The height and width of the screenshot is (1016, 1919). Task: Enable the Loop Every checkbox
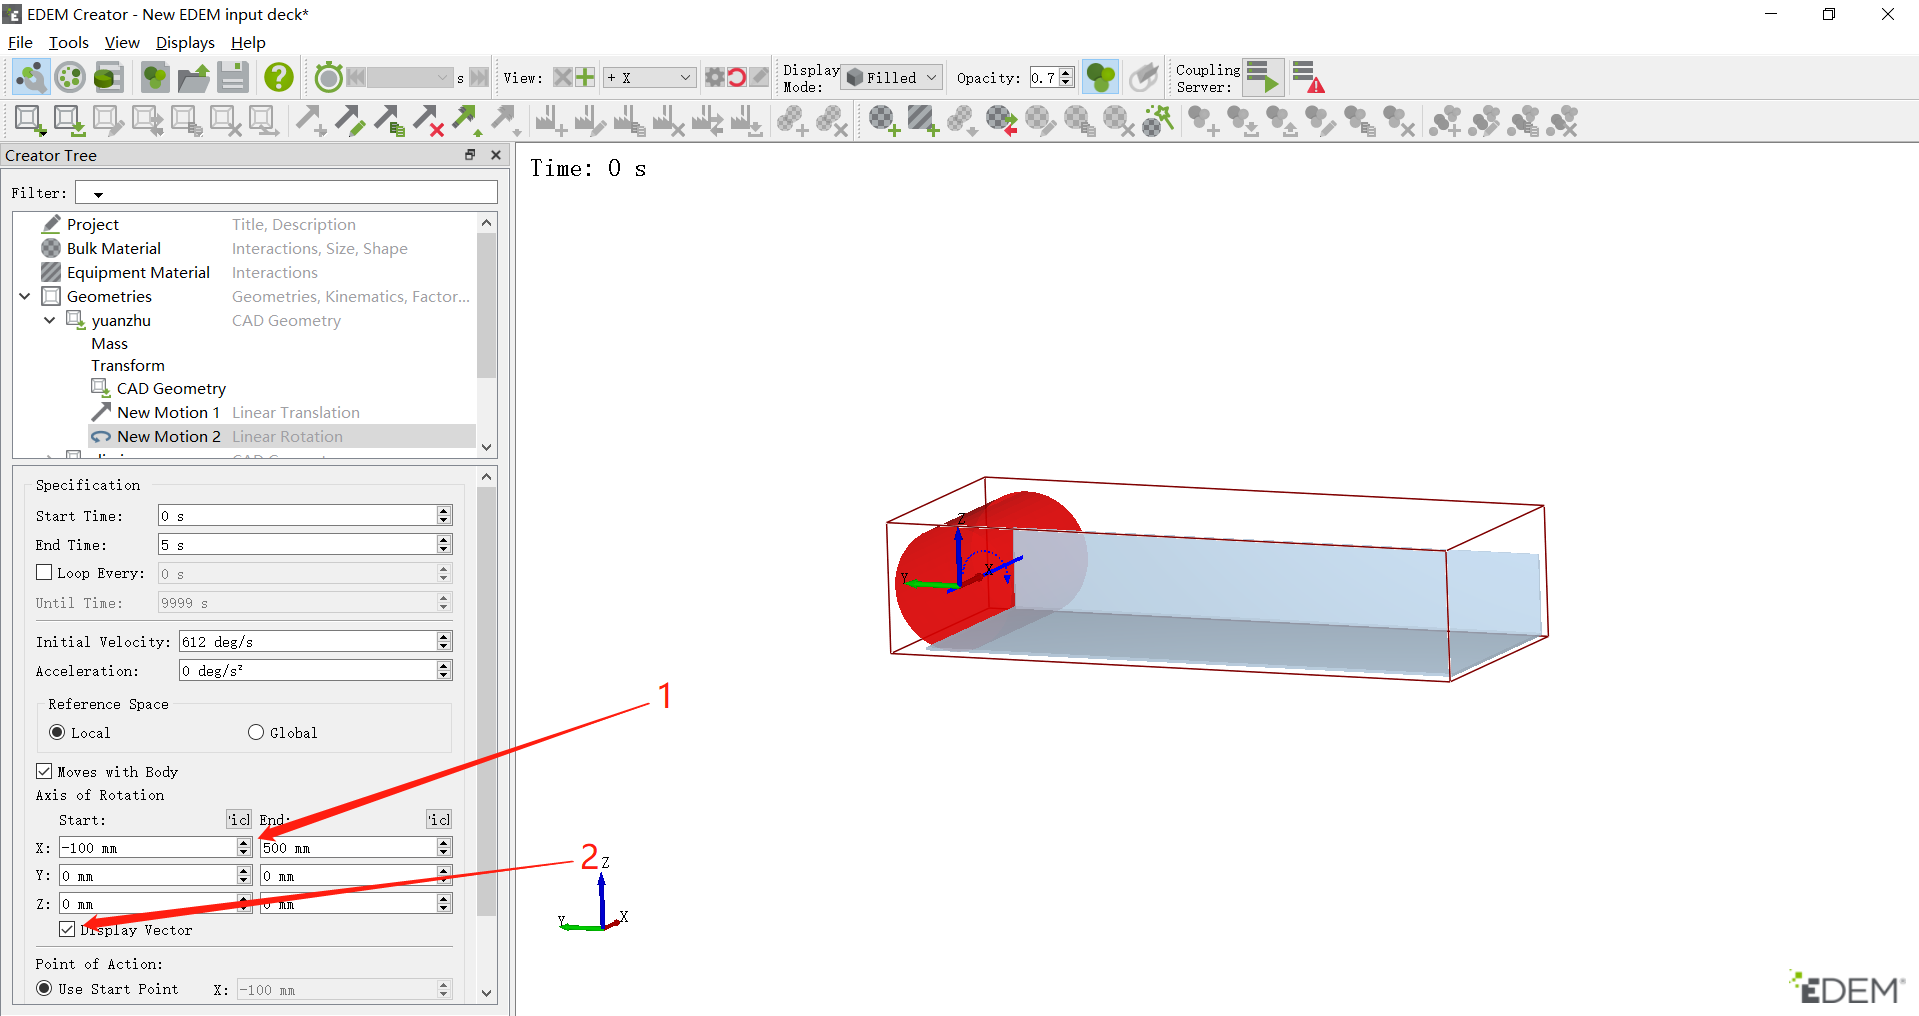click(44, 572)
